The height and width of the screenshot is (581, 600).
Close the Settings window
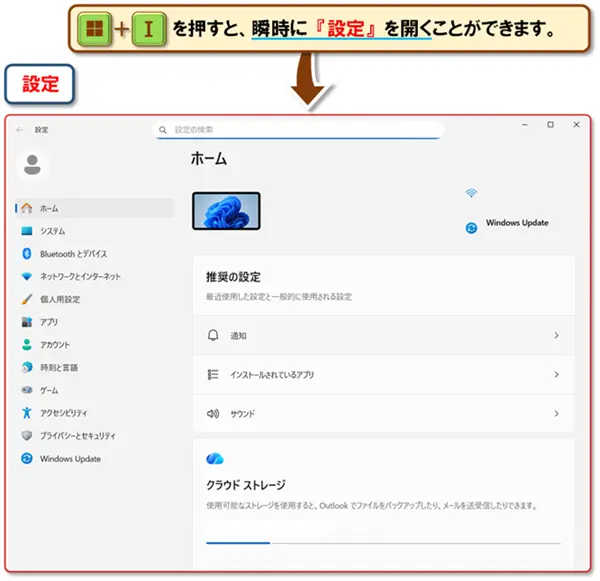[x=576, y=125]
